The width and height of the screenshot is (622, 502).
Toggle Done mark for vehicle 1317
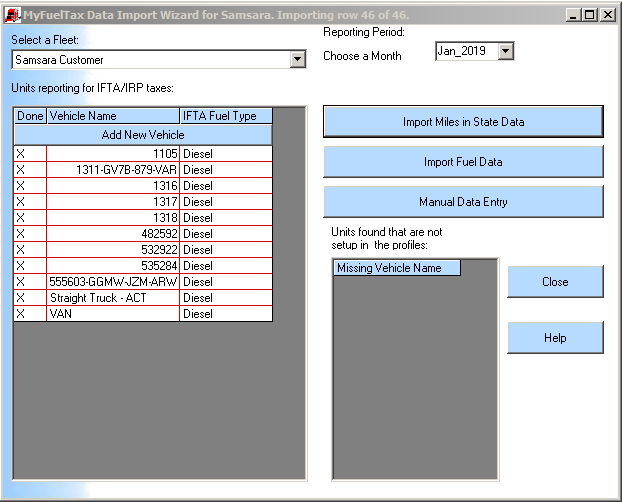coord(30,202)
